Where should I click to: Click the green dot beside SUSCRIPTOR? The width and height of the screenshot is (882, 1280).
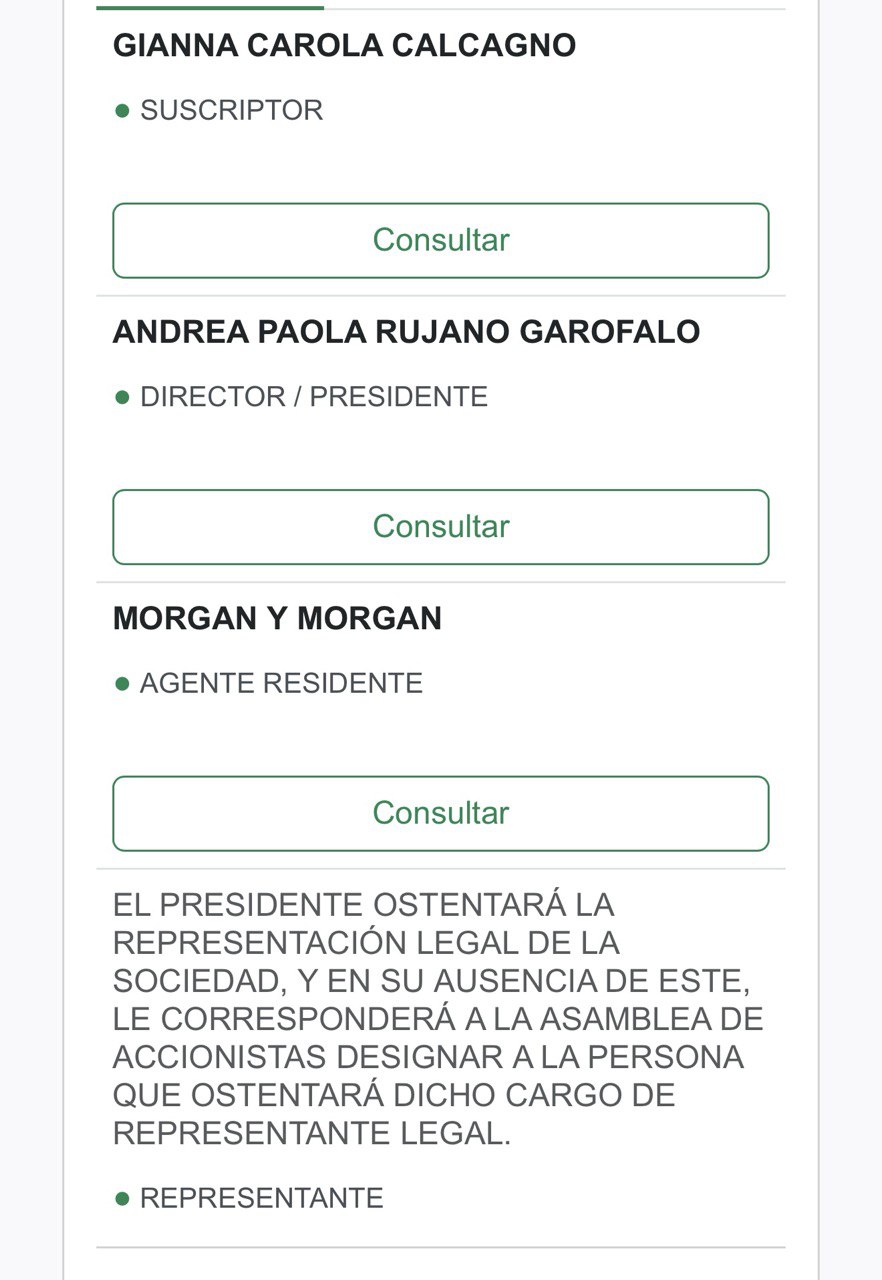pyautogui.click(x=122, y=110)
